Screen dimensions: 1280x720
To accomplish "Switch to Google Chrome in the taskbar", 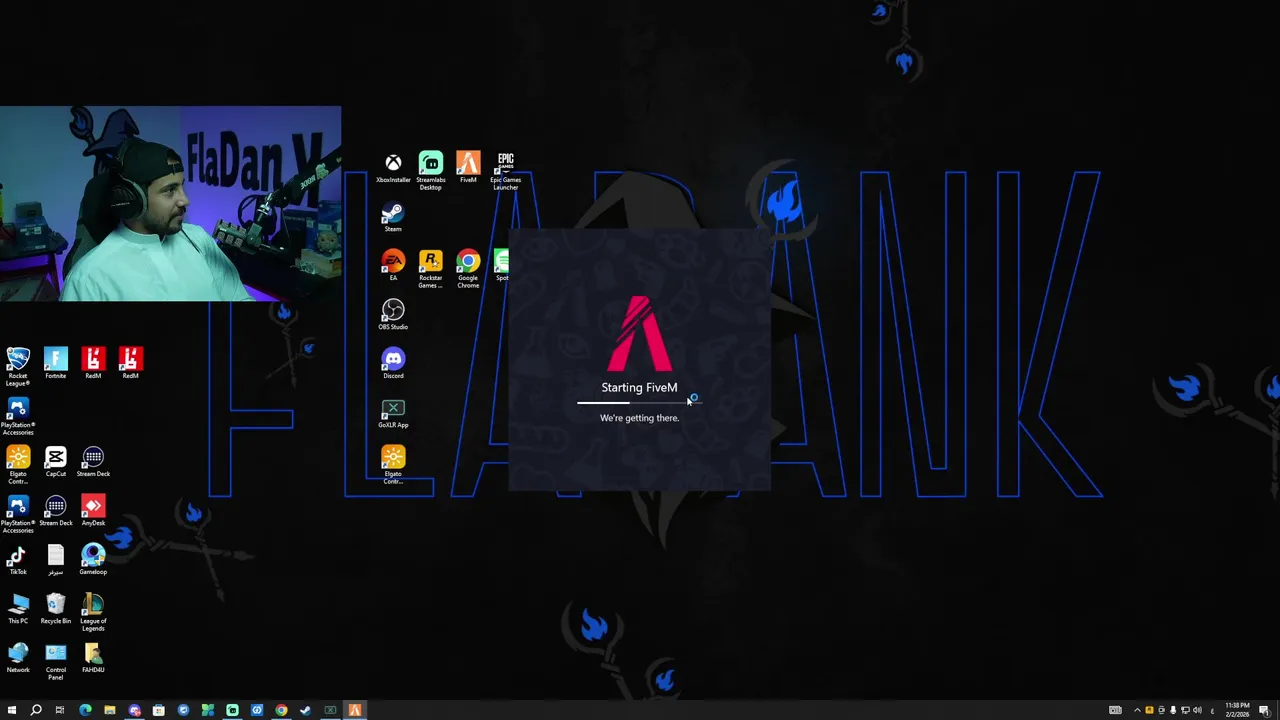I will [x=281, y=710].
